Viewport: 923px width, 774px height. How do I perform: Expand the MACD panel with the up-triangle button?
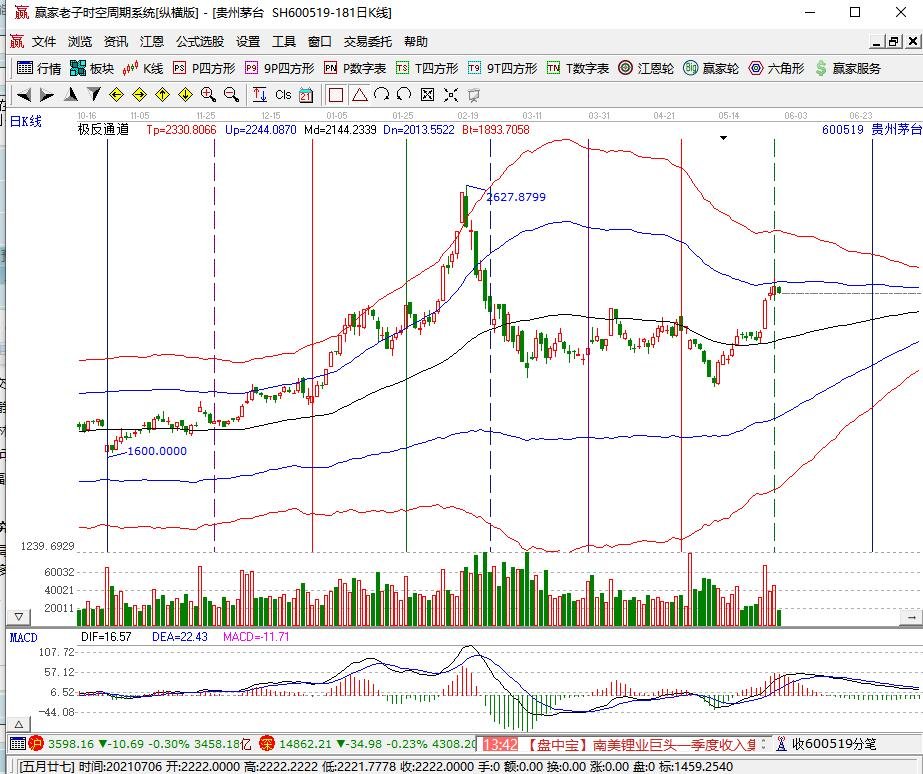tap(18, 725)
